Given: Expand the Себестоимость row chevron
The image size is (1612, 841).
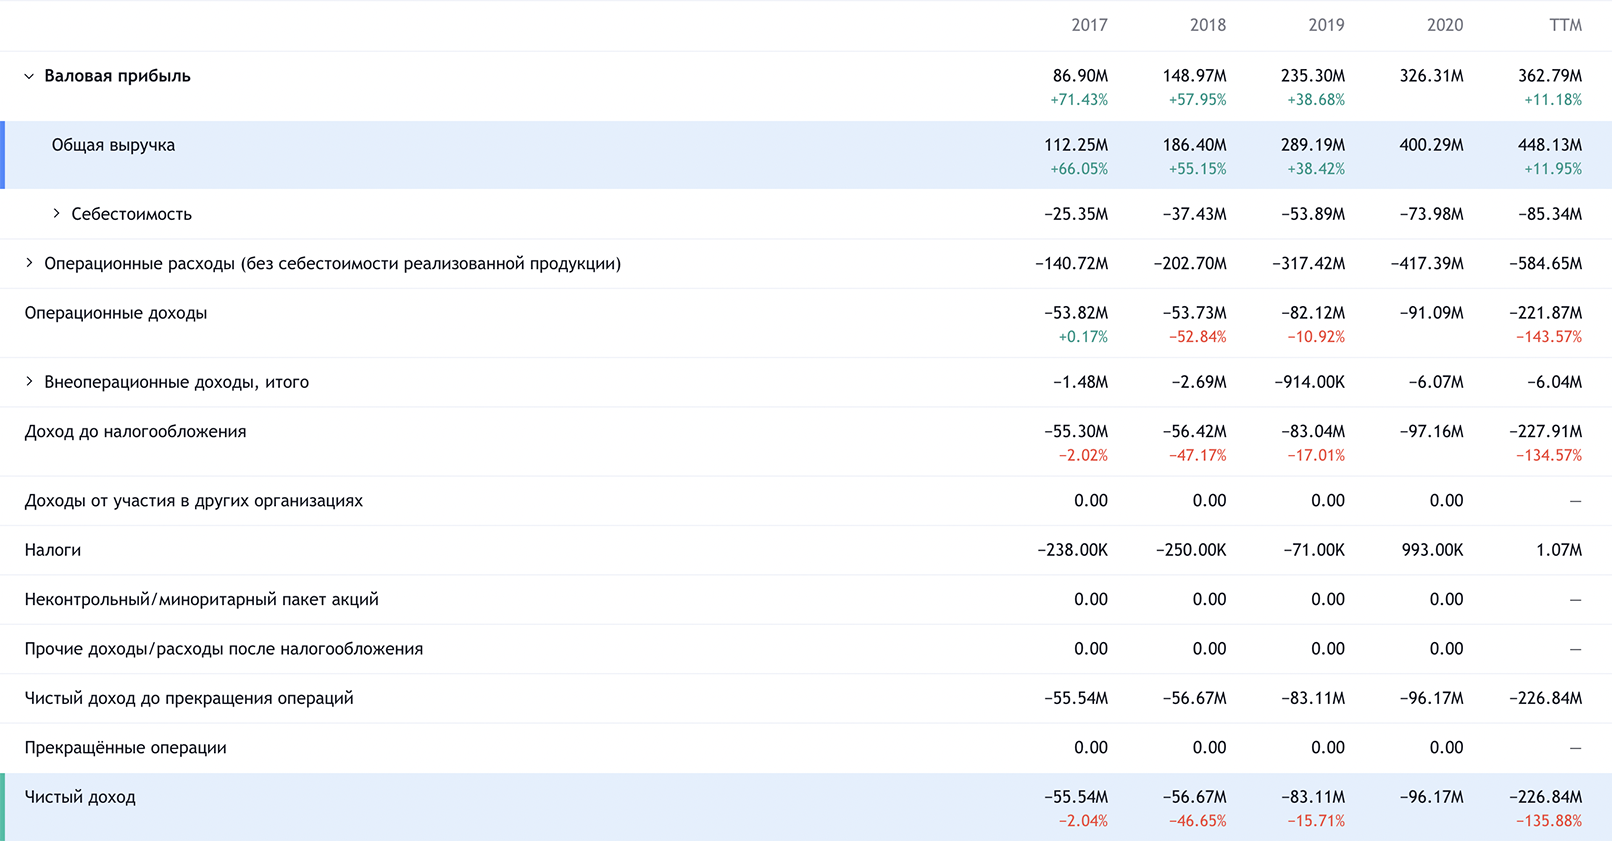Looking at the screenshot, I should pyautogui.click(x=56, y=214).
